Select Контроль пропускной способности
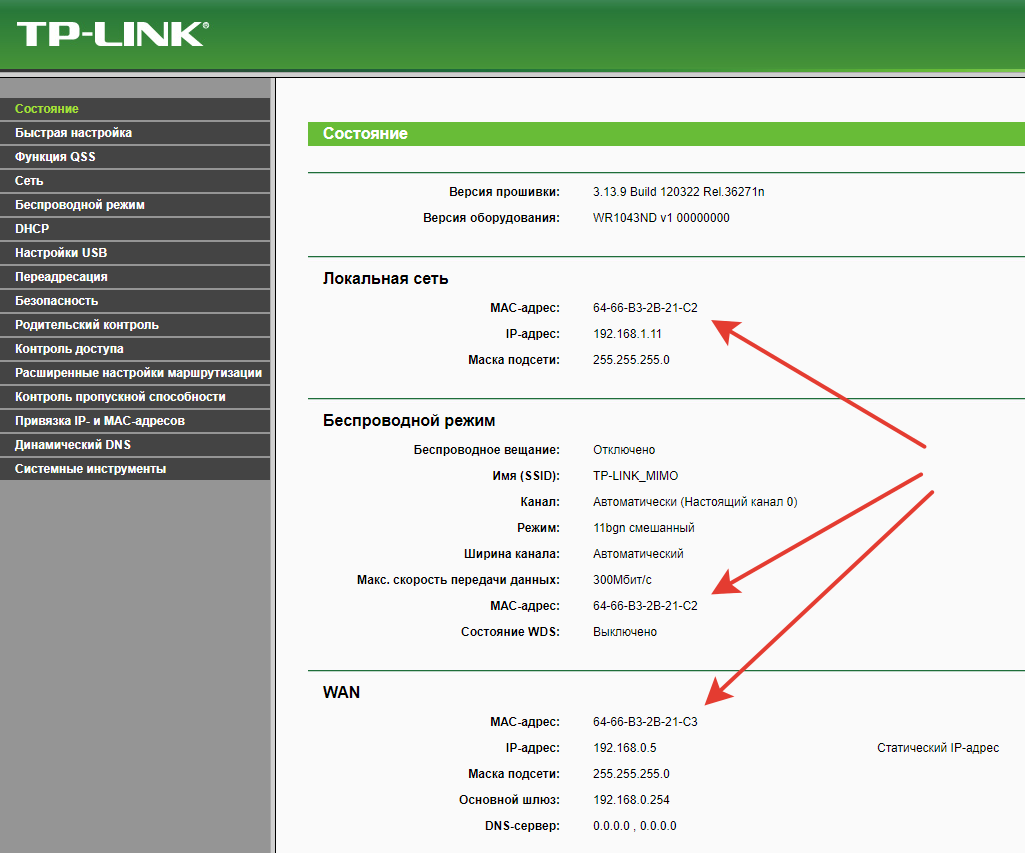Screen dimensions: 1025x853 120,397
